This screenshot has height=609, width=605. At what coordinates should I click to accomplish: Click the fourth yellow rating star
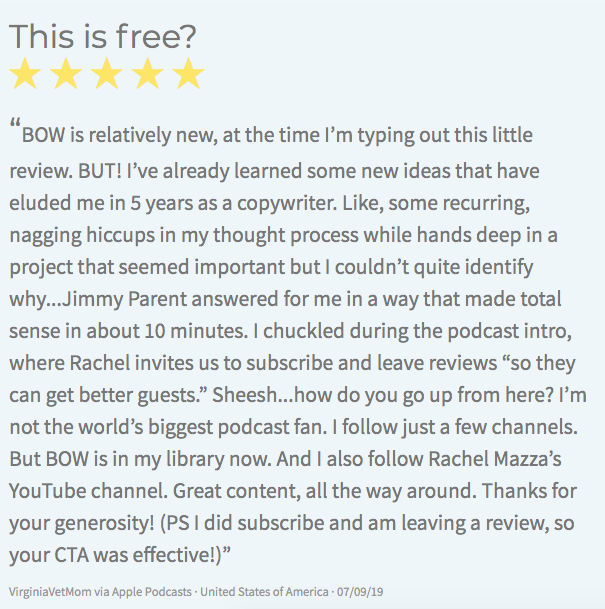(x=148, y=73)
